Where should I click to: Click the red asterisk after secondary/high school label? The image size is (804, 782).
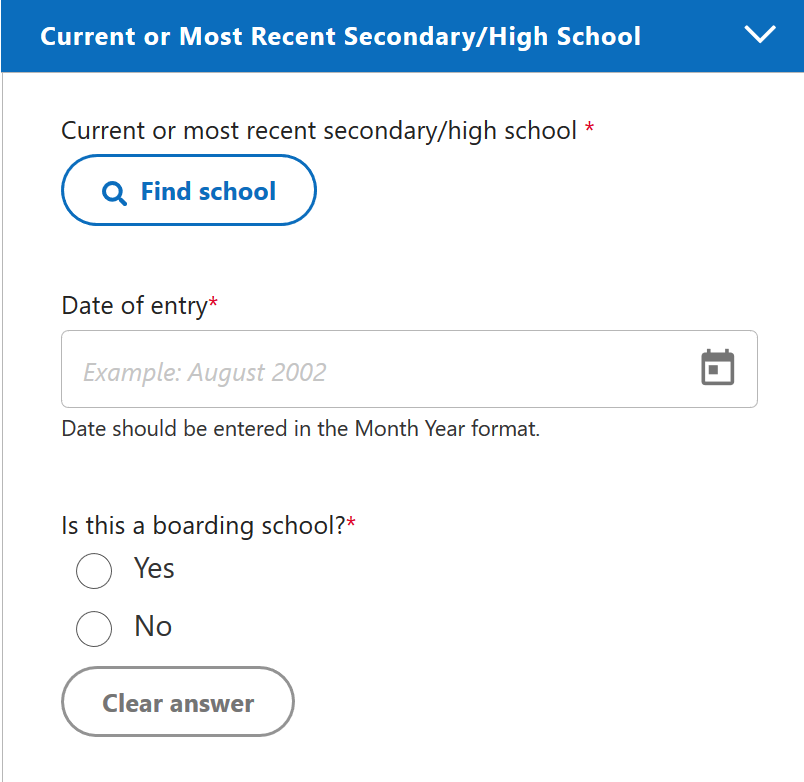[x=589, y=129]
